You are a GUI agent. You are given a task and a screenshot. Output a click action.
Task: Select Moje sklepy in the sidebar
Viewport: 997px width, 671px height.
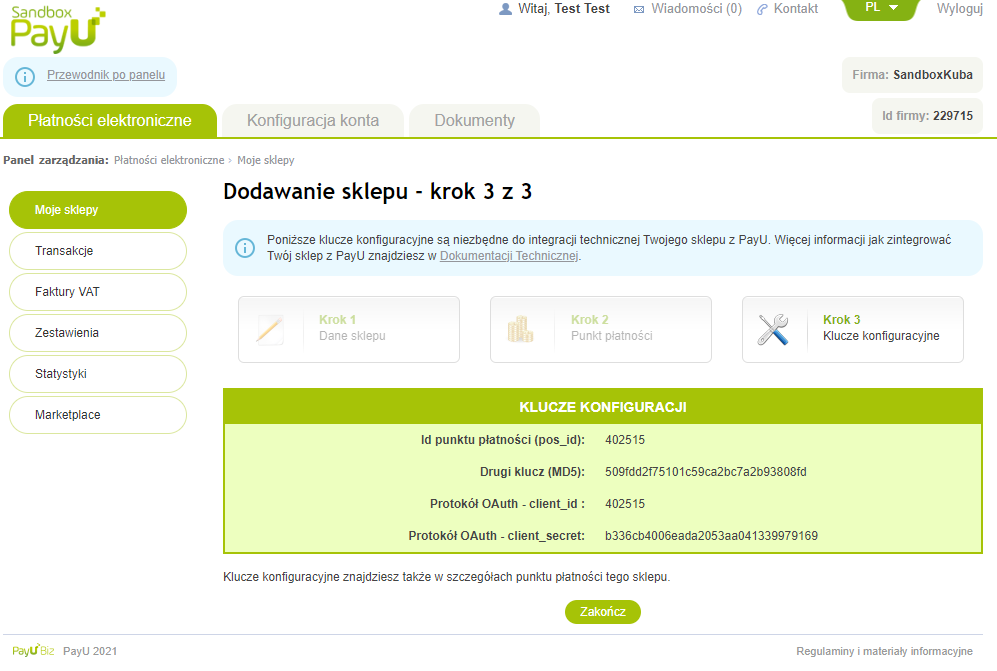(98, 210)
